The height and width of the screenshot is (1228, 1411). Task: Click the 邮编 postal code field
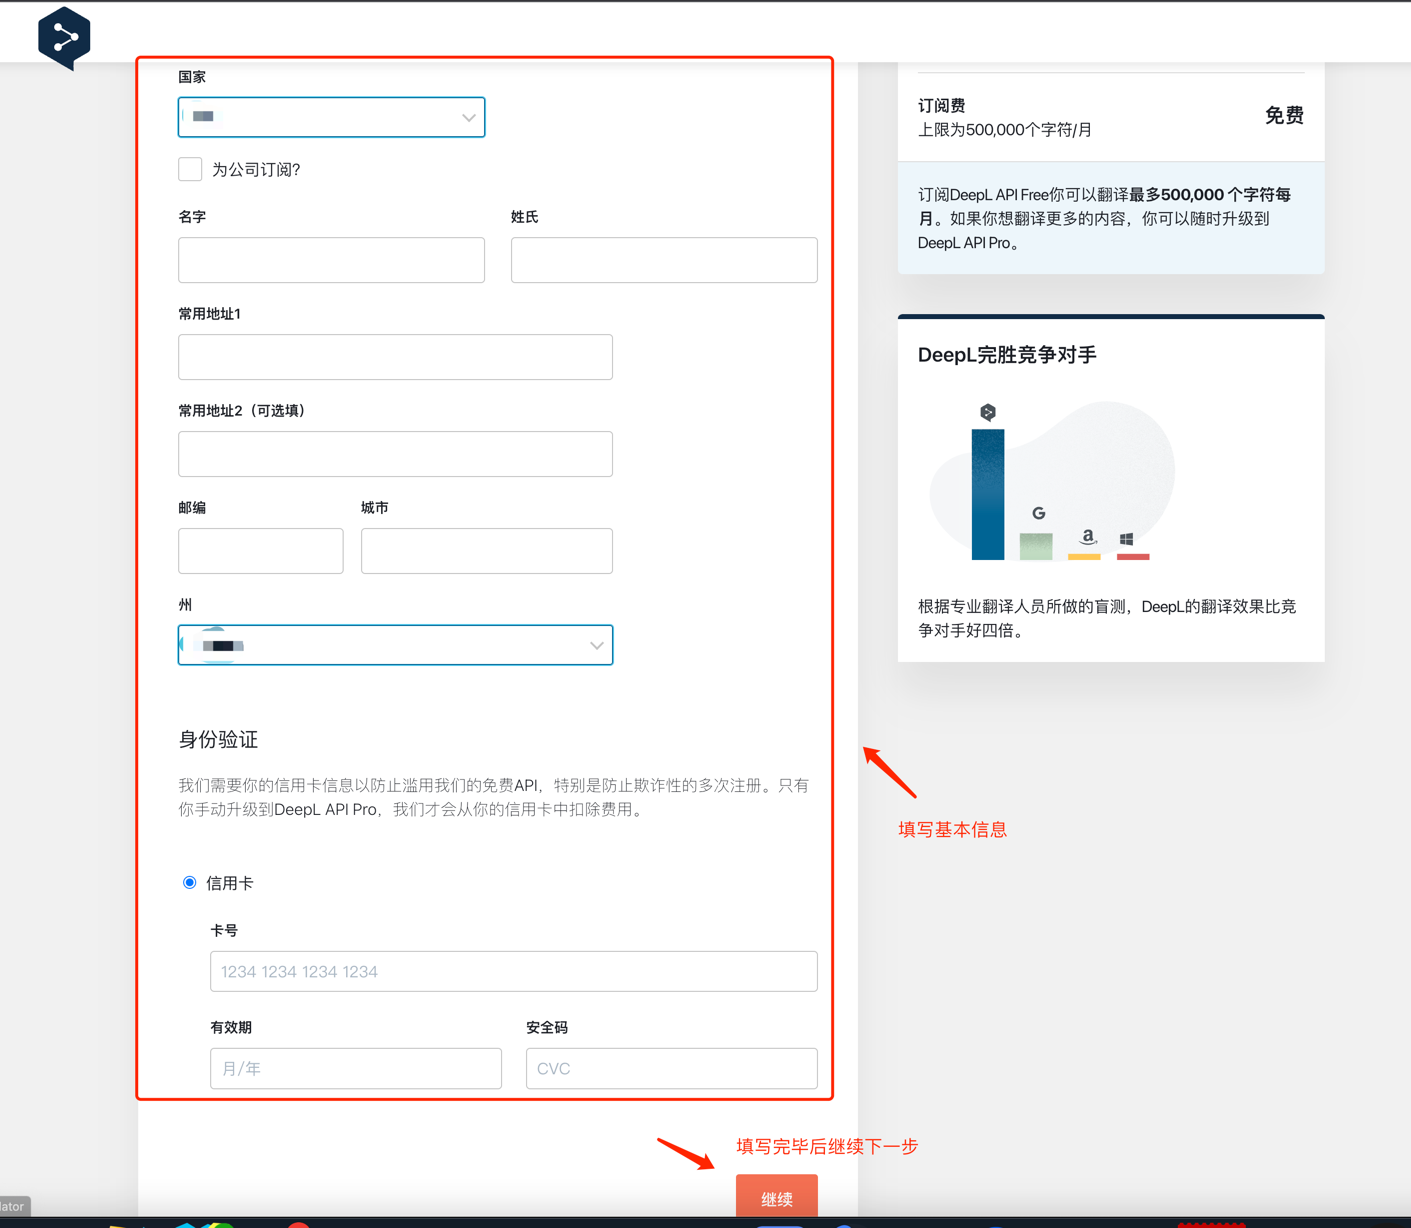pos(261,551)
